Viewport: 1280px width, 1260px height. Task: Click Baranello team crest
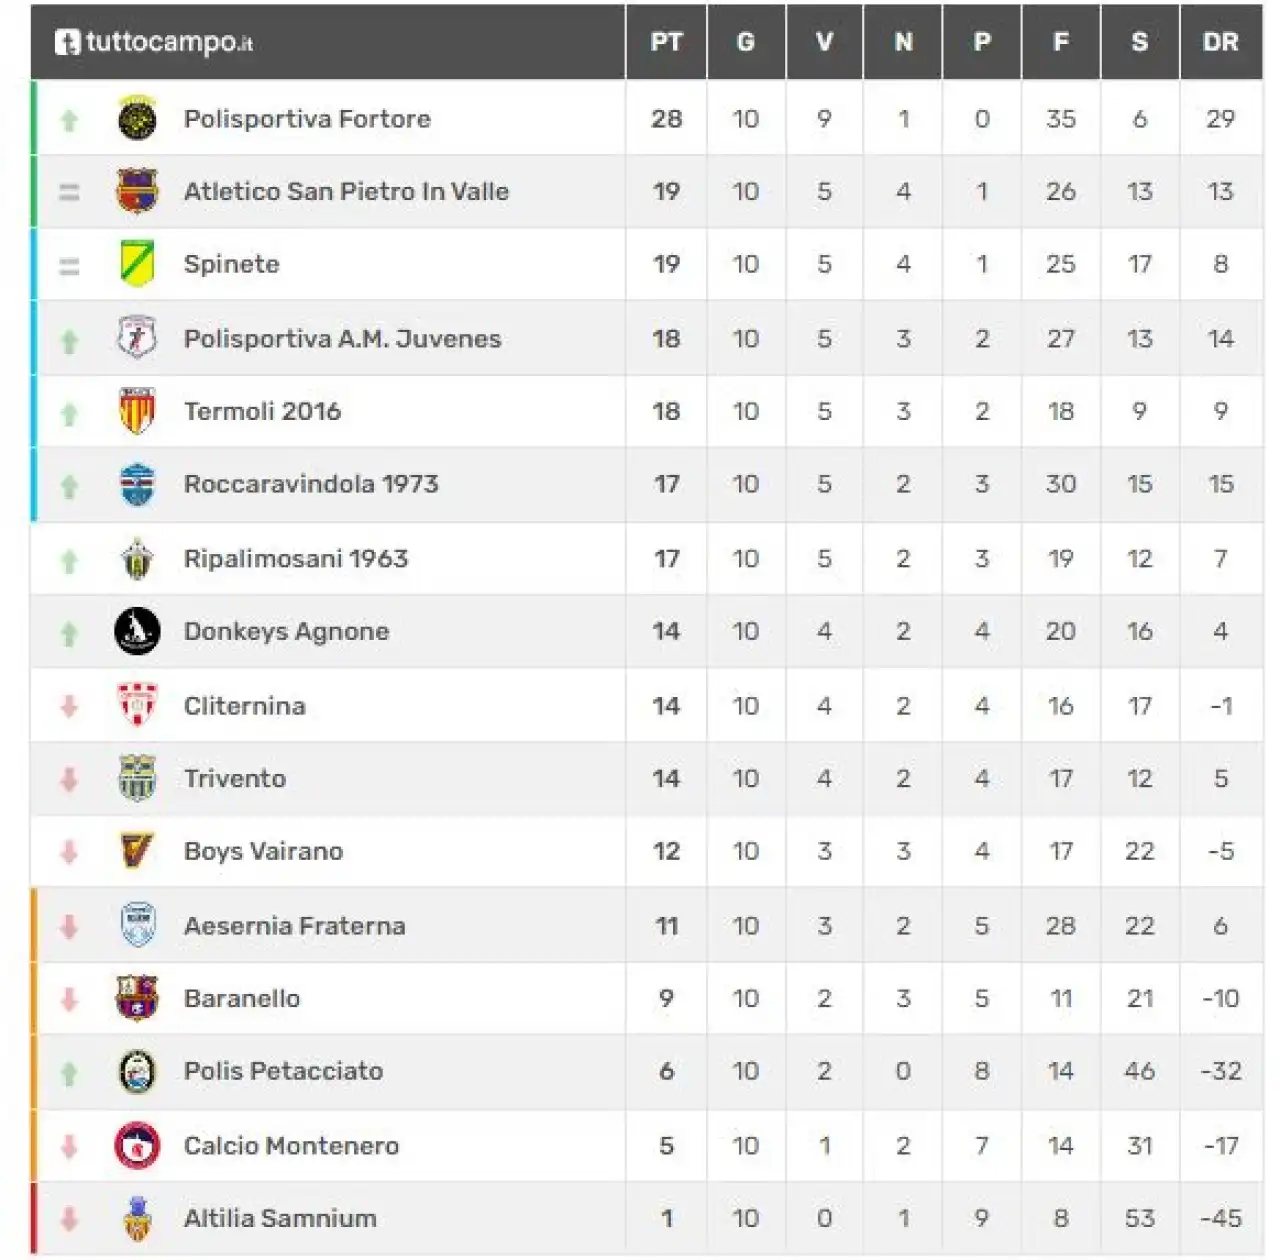pyautogui.click(x=137, y=998)
